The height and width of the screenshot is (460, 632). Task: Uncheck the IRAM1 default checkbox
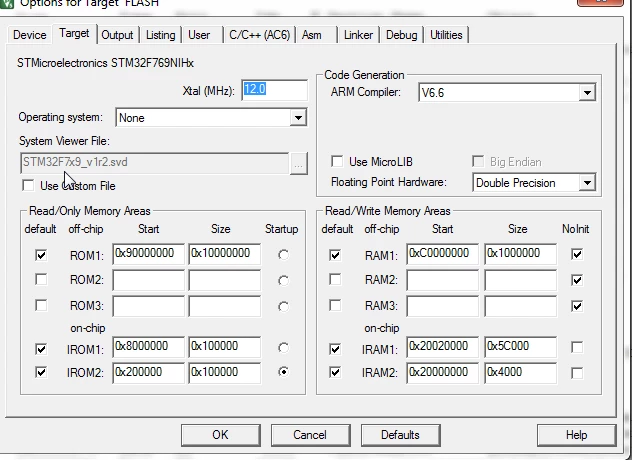coord(335,349)
